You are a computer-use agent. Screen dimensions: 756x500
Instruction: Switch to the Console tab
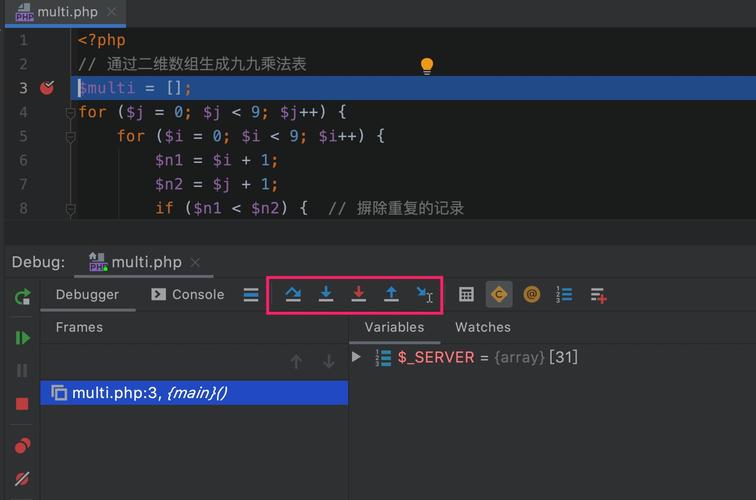(188, 295)
